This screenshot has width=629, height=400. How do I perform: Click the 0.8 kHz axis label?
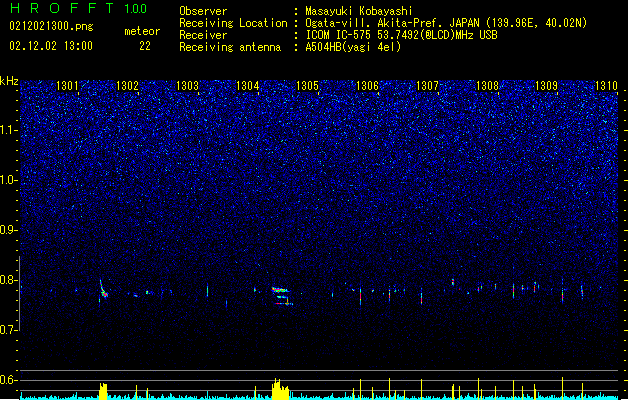9,280
